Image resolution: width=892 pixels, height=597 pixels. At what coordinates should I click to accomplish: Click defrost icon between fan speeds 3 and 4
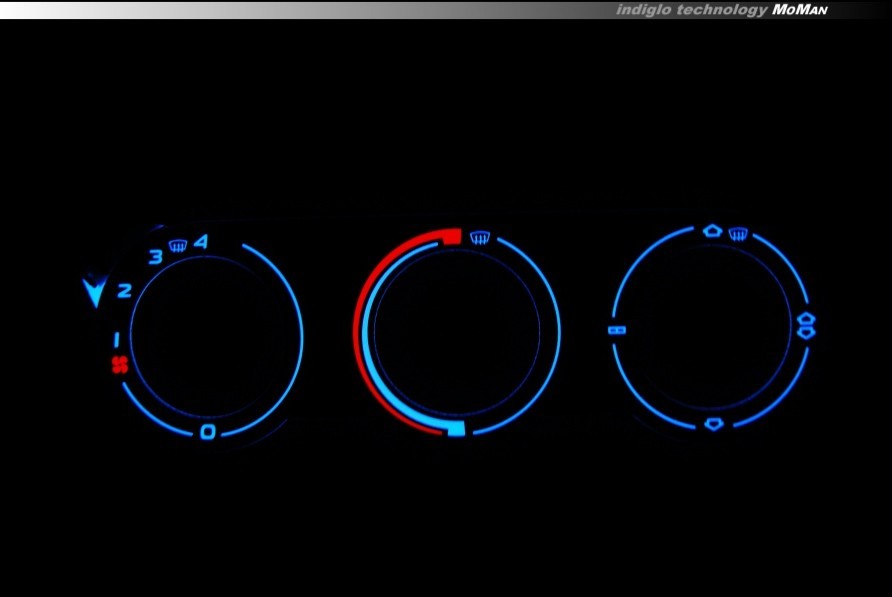178,244
